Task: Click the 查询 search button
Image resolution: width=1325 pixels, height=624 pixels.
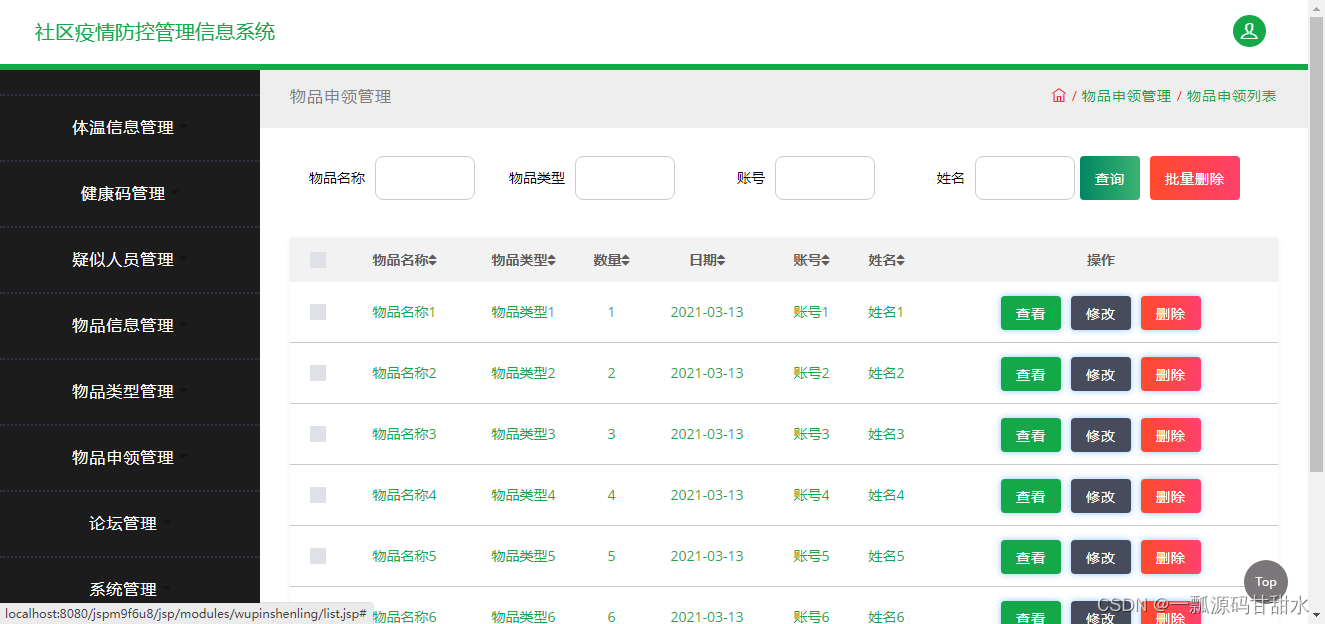Action: tap(1110, 178)
